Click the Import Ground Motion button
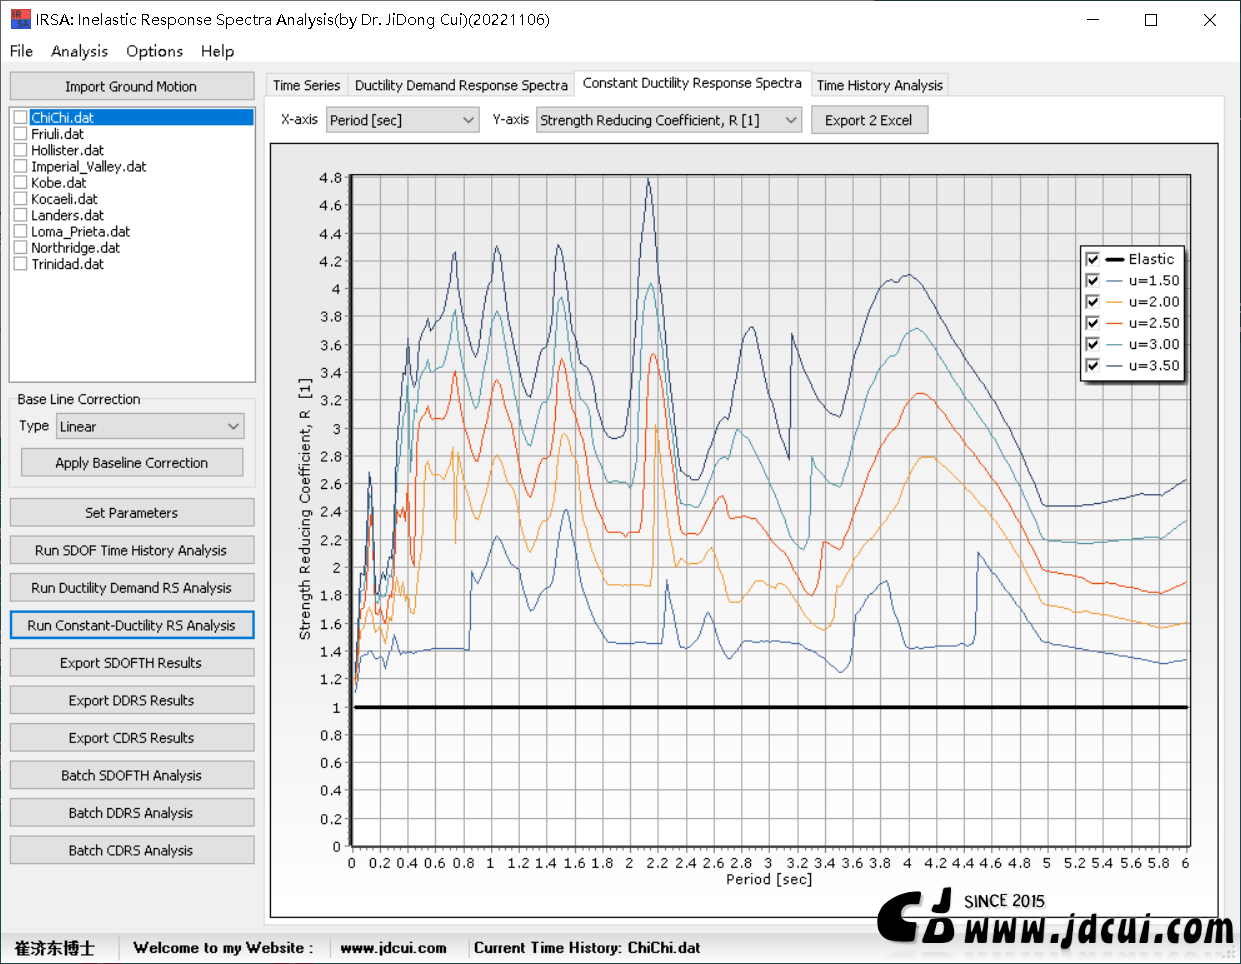 point(131,86)
